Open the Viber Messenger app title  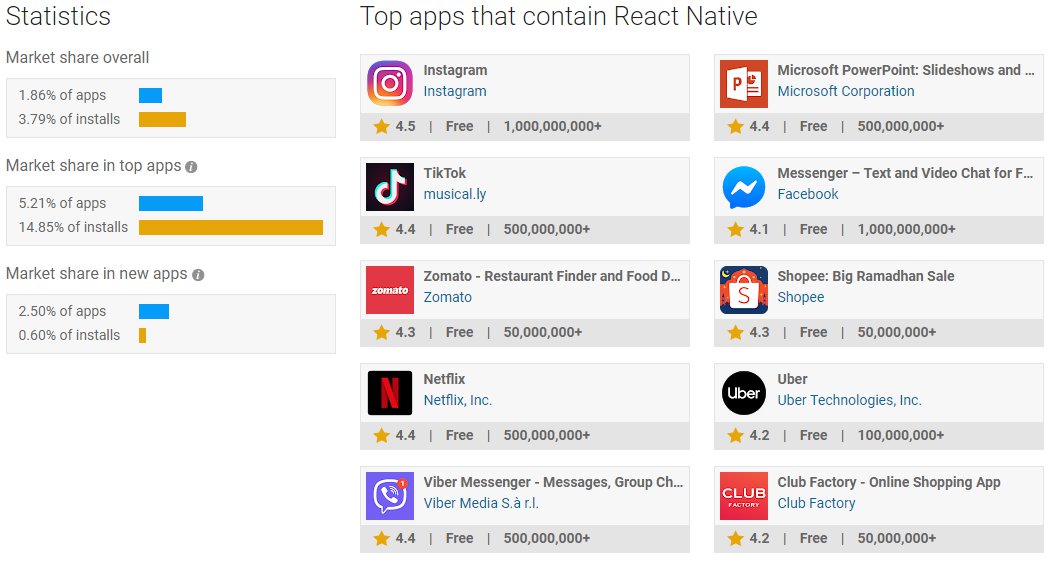553,482
